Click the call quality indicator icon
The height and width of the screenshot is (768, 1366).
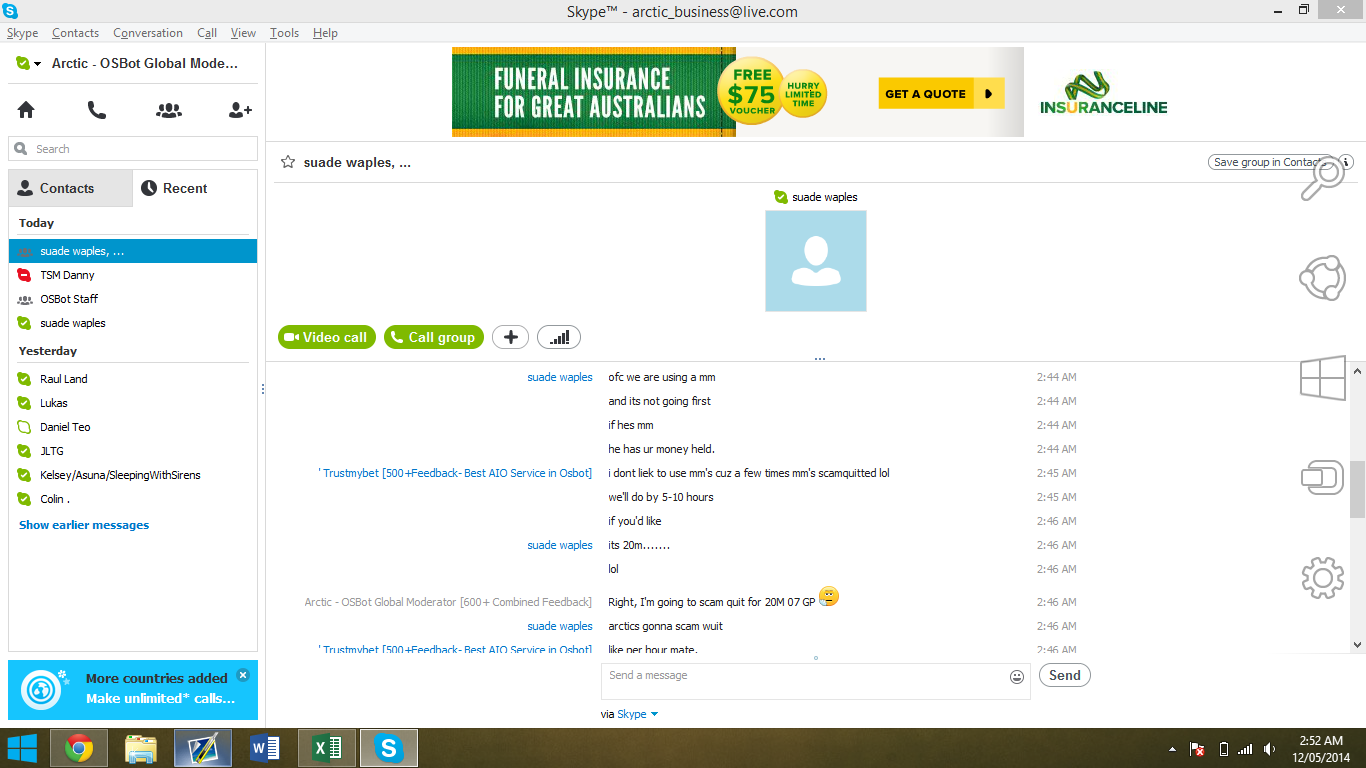coord(559,337)
